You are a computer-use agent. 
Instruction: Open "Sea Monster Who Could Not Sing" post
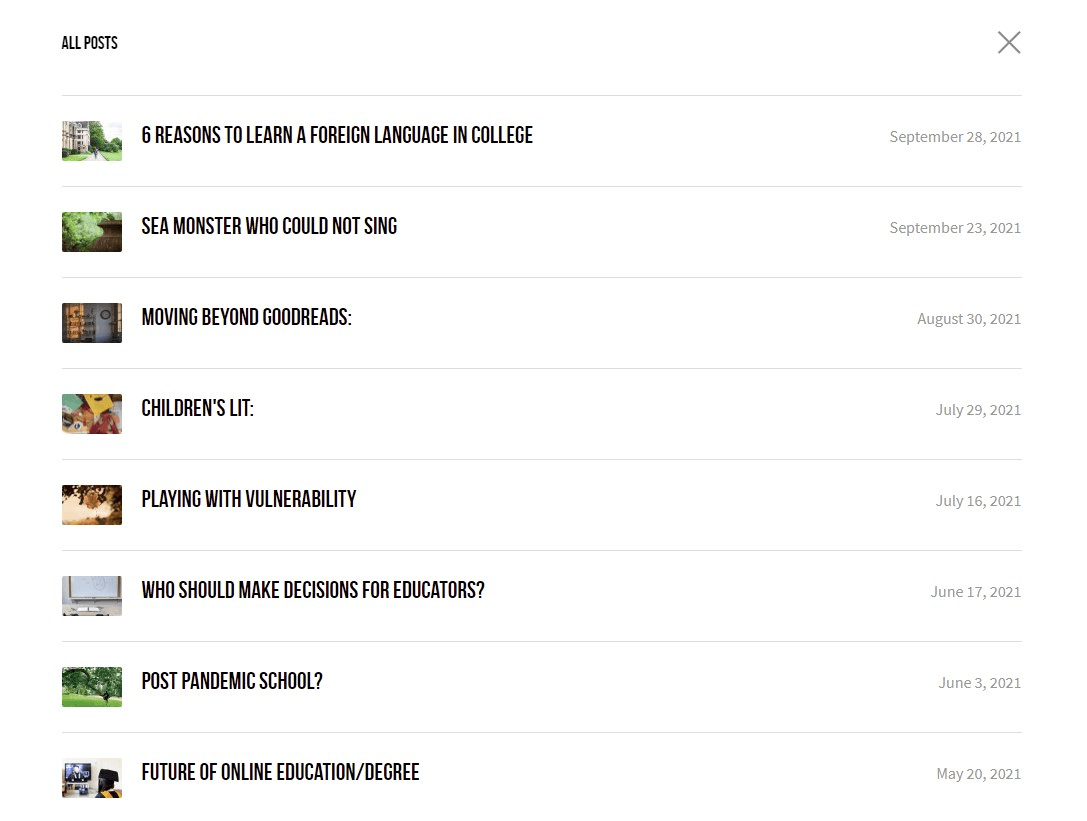pos(269,227)
